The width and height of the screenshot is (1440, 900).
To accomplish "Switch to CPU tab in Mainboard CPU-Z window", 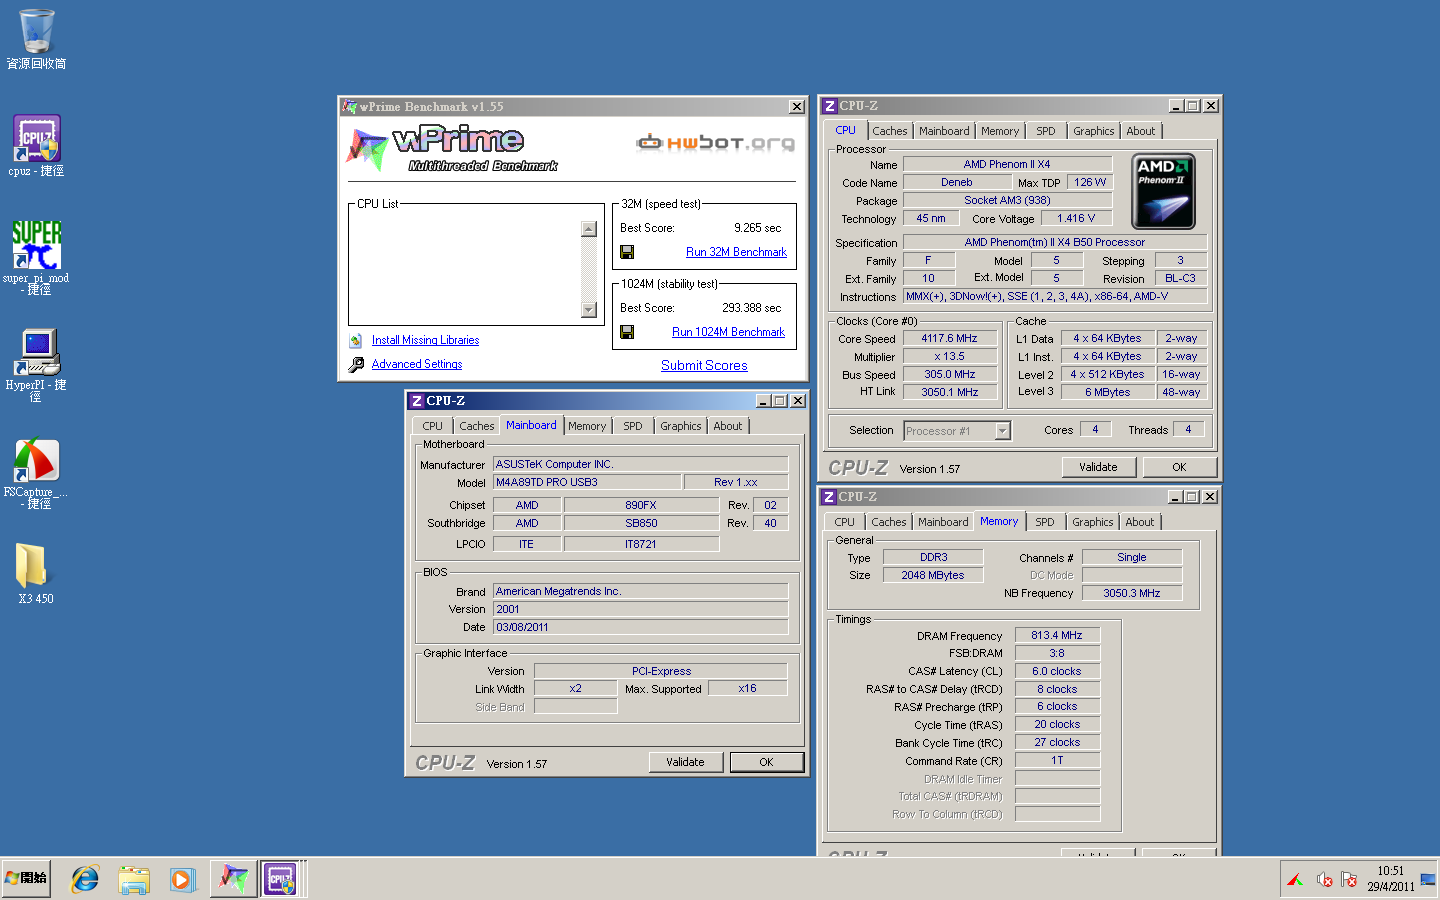I will tap(432, 426).
